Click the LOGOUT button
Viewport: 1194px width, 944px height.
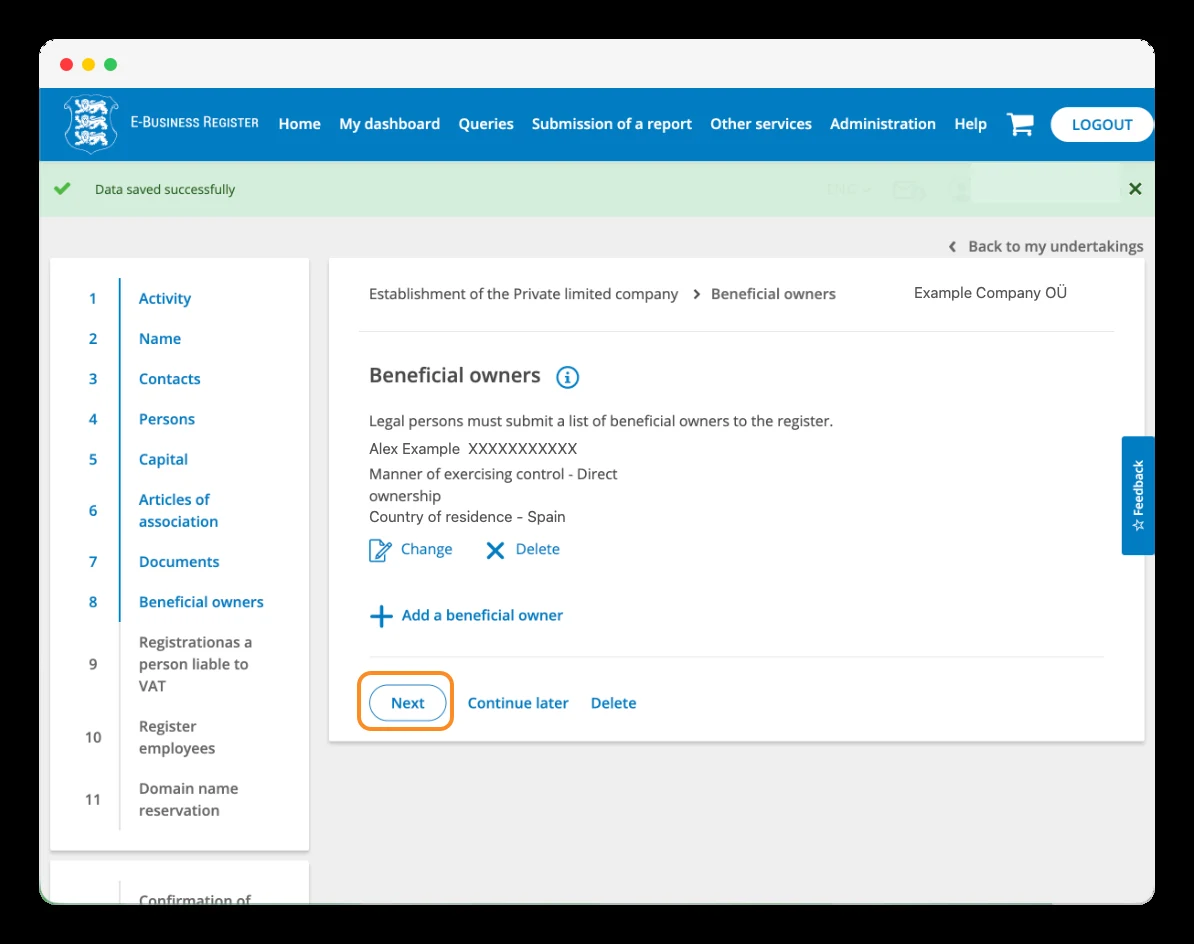pos(1102,125)
